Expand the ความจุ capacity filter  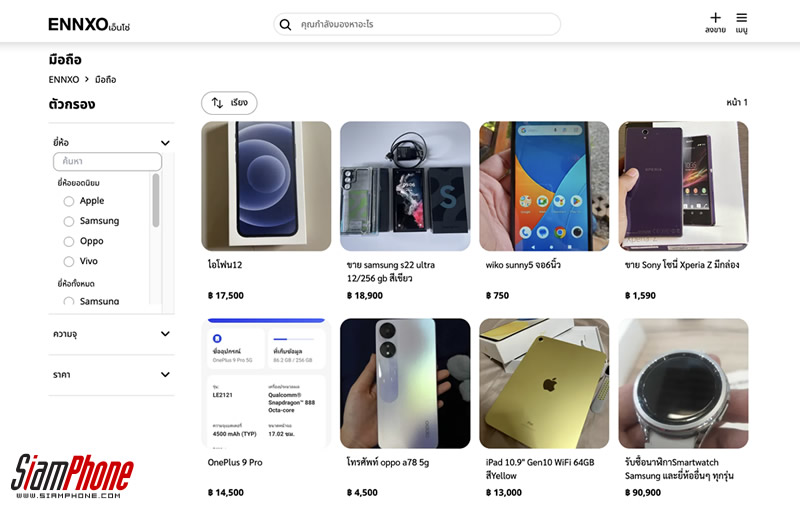(165, 334)
